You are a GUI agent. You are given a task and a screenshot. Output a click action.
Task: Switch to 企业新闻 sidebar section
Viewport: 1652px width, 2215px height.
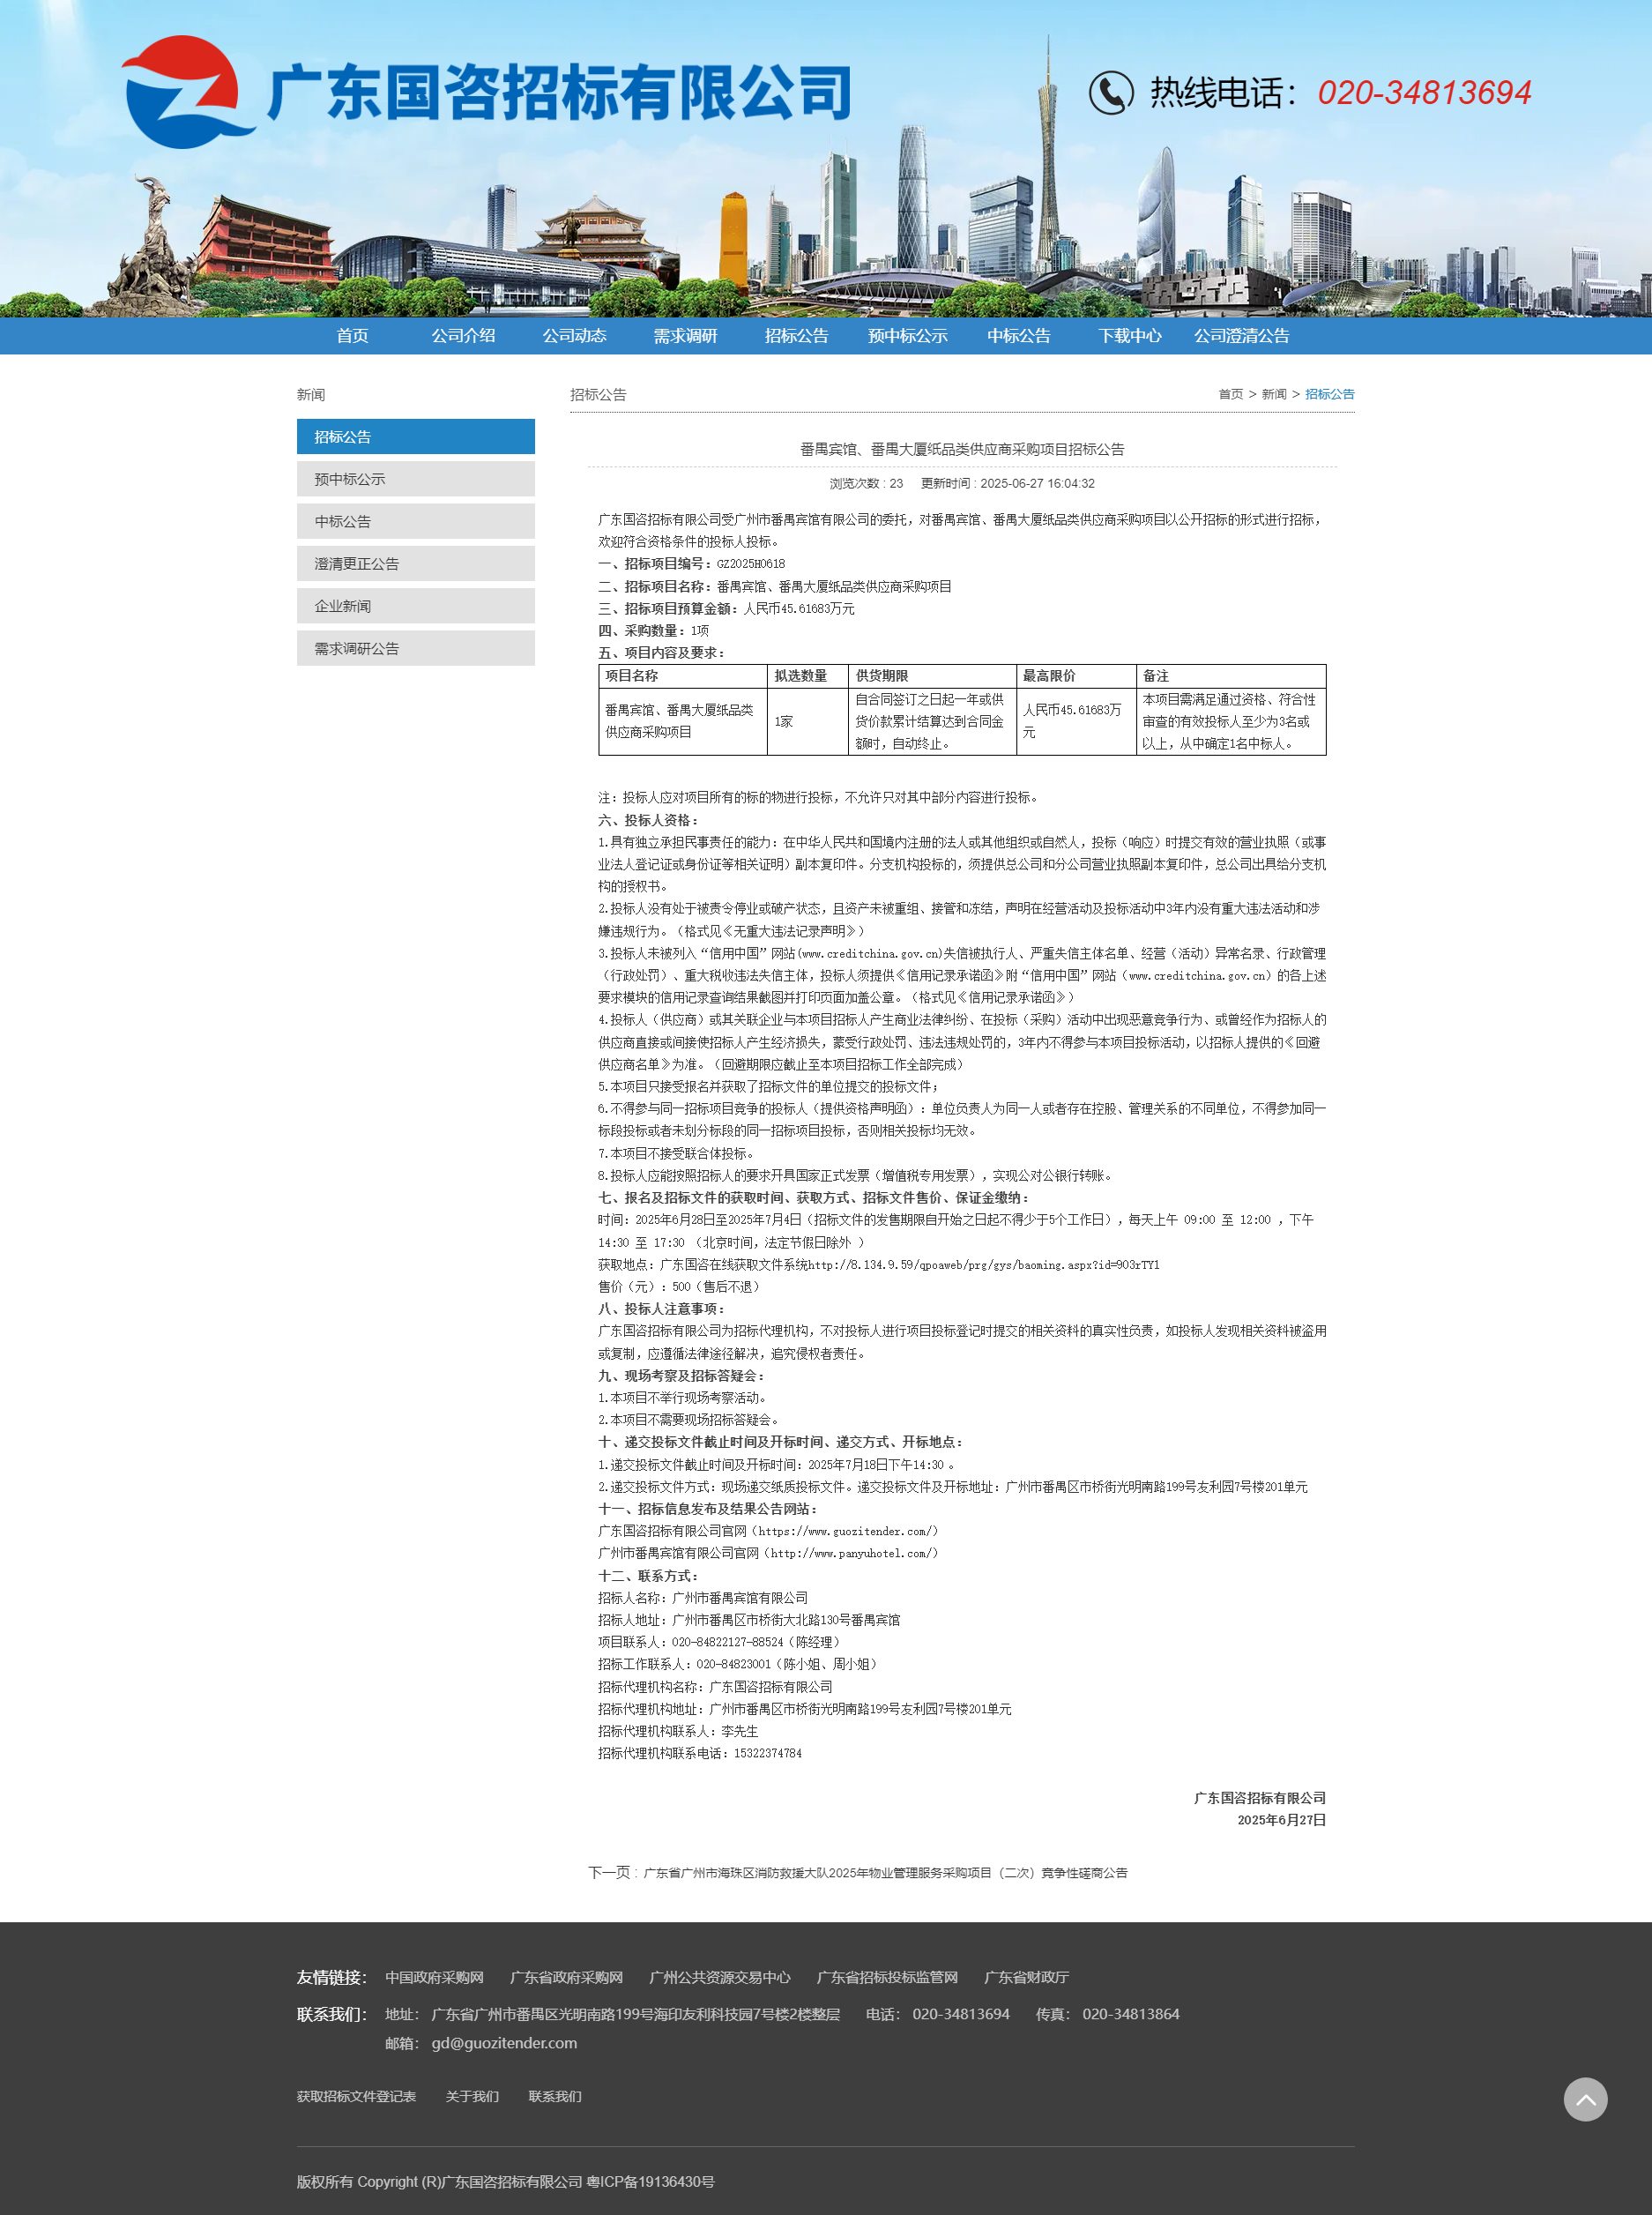[x=415, y=606]
